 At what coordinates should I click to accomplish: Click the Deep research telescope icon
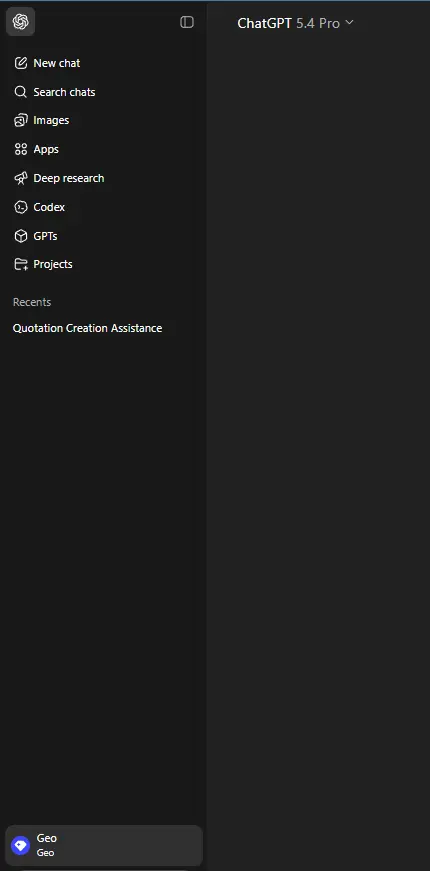[21, 178]
